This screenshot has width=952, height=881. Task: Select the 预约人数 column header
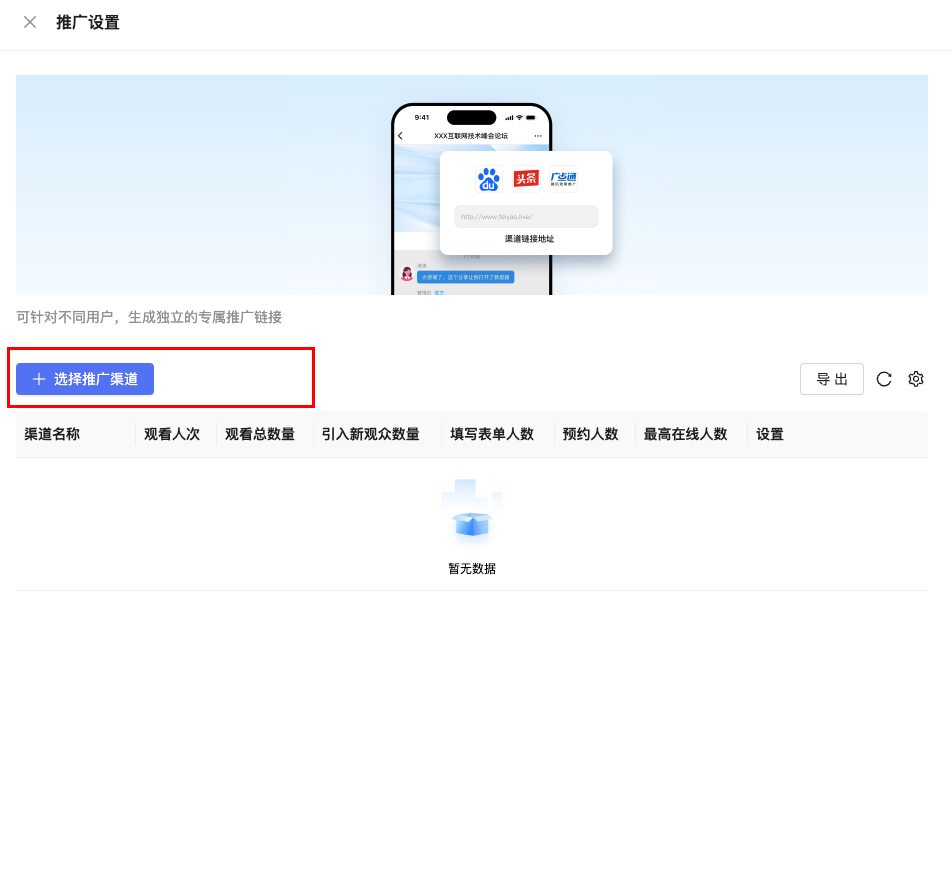pyautogui.click(x=590, y=434)
